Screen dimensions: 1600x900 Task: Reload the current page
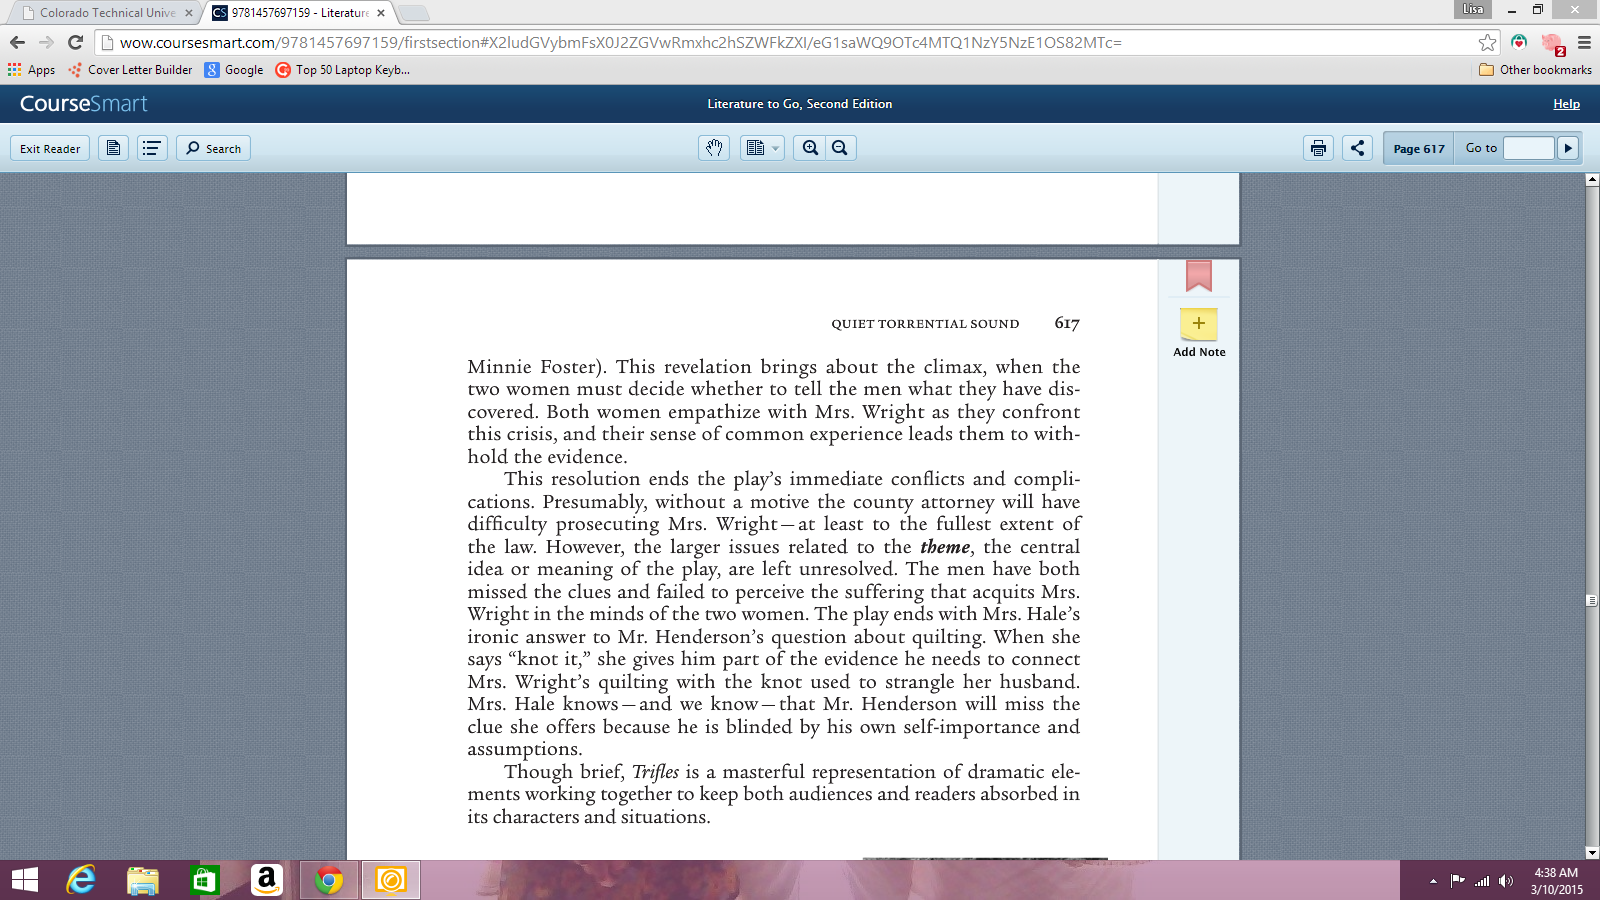(x=75, y=42)
